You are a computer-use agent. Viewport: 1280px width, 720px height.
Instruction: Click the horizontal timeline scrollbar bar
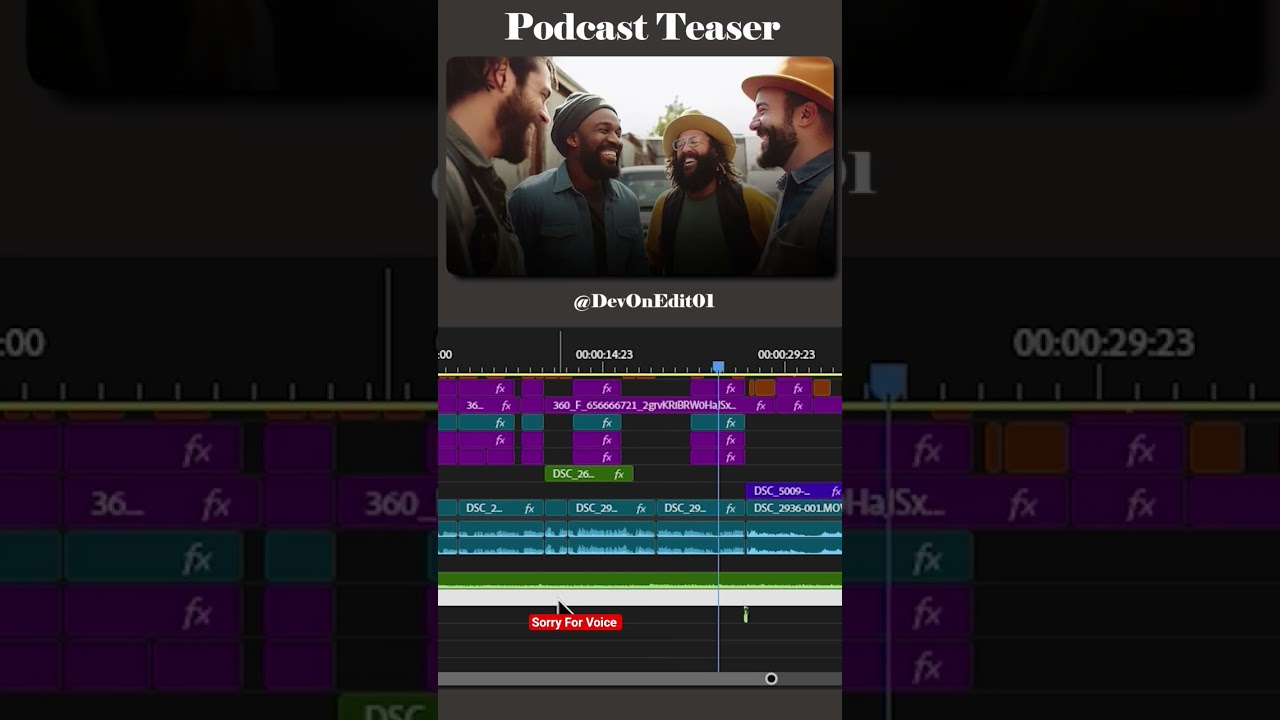click(x=604, y=679)
